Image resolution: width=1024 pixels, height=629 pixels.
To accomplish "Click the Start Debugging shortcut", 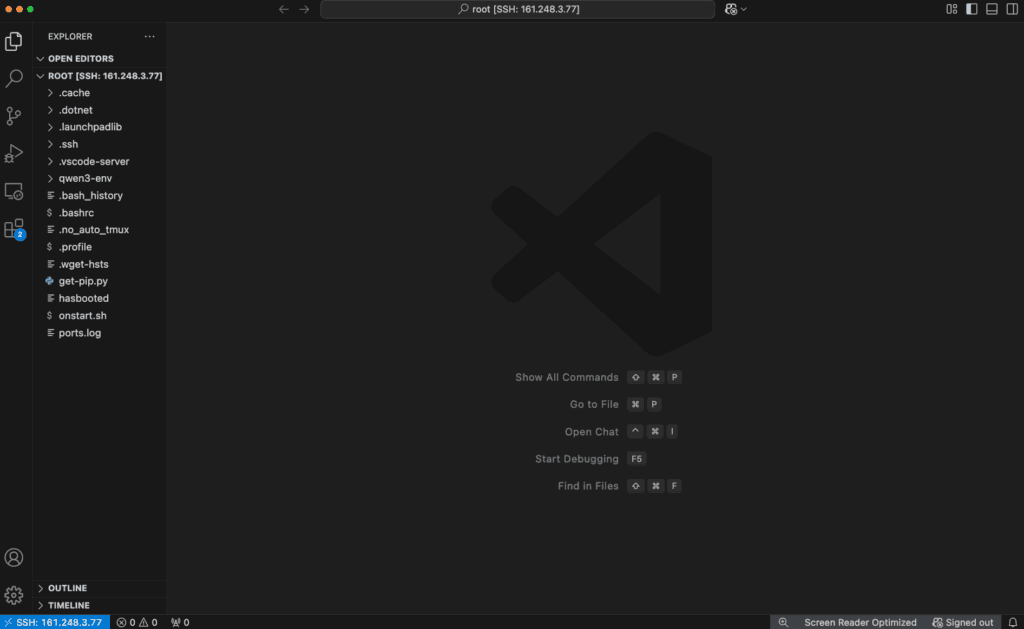I will (x=590, y=459).
